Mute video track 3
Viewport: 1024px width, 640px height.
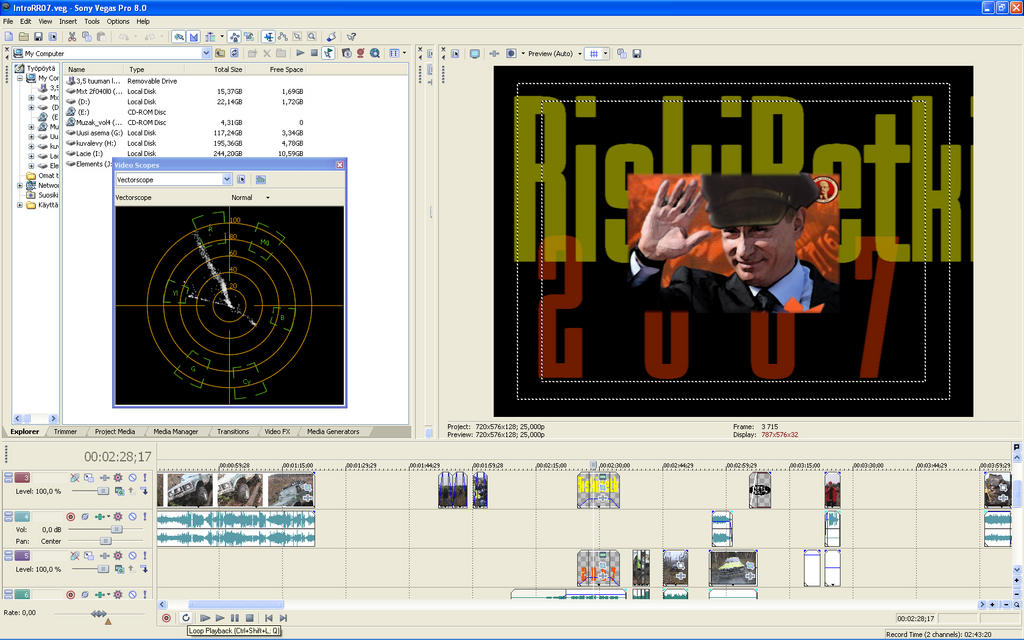(x=132, y=478)
